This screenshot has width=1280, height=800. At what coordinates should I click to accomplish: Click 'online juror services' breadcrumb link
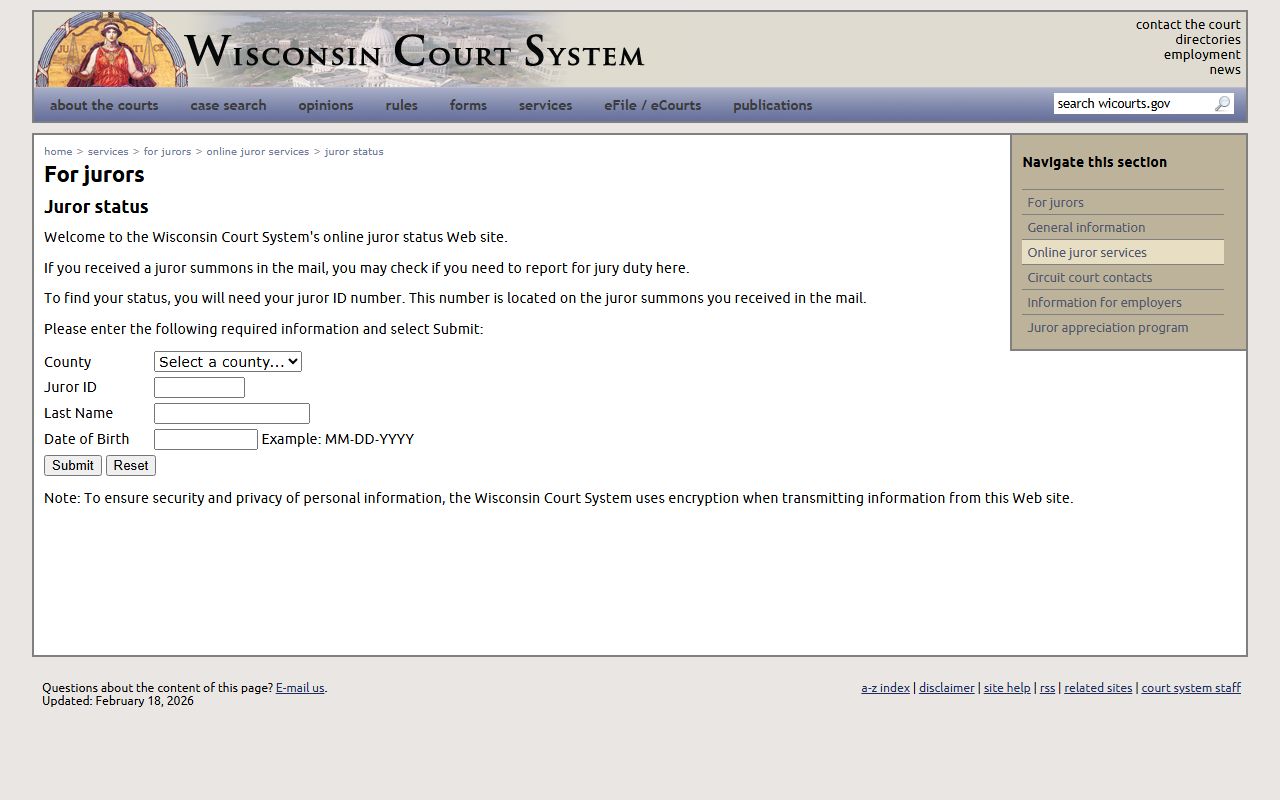click(258, 152)
